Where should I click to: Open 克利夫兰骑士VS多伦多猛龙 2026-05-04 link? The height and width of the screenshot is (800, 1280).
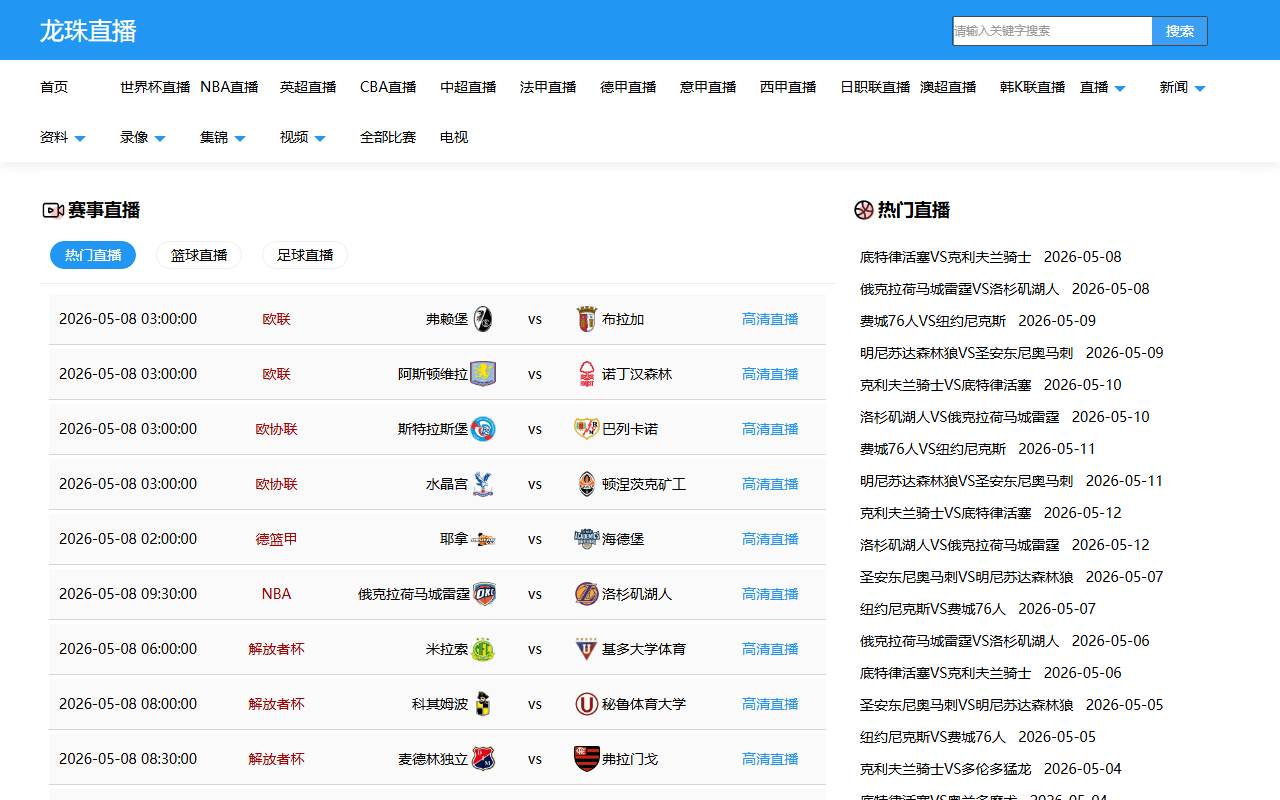pos(991,769)
